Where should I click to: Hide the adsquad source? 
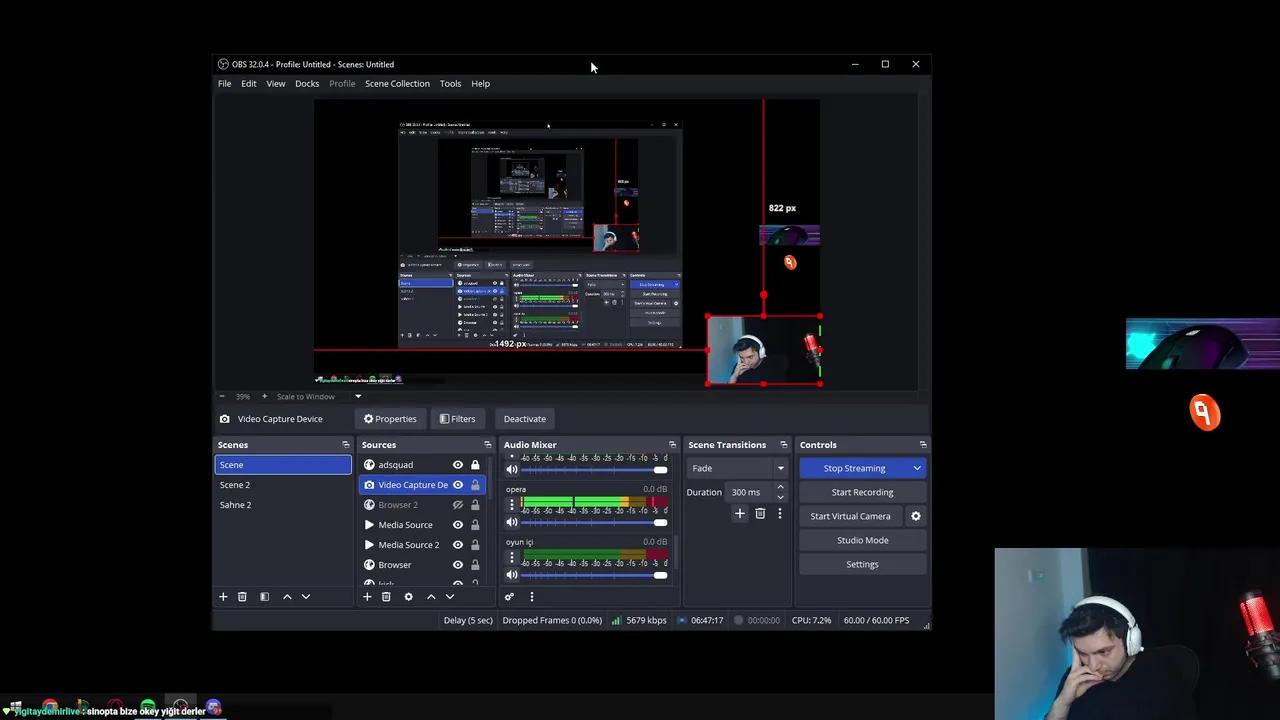pos(458,465)
